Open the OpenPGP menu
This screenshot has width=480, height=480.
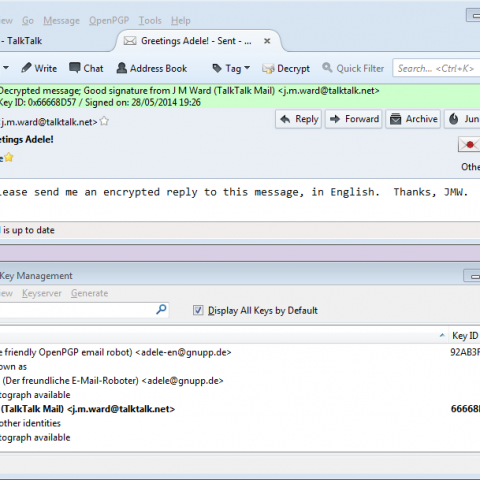point(109,21)
